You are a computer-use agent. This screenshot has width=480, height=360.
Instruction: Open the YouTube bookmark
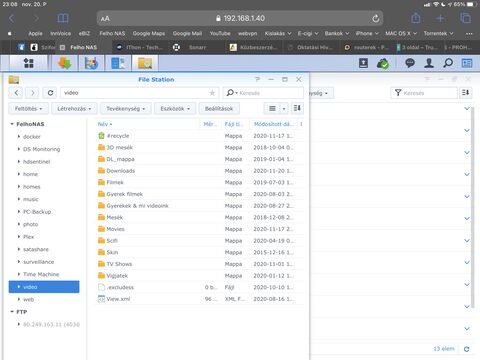coord(220,33)
